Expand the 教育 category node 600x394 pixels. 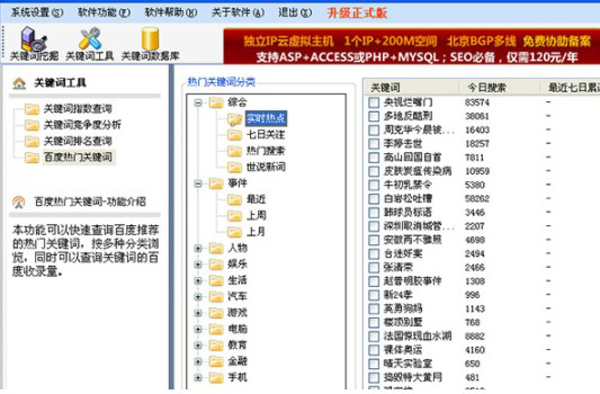click(198, 345)
